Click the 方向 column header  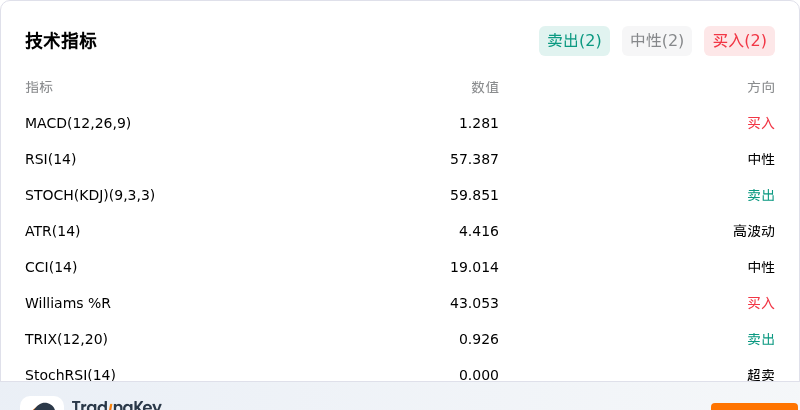coord(761,87)
